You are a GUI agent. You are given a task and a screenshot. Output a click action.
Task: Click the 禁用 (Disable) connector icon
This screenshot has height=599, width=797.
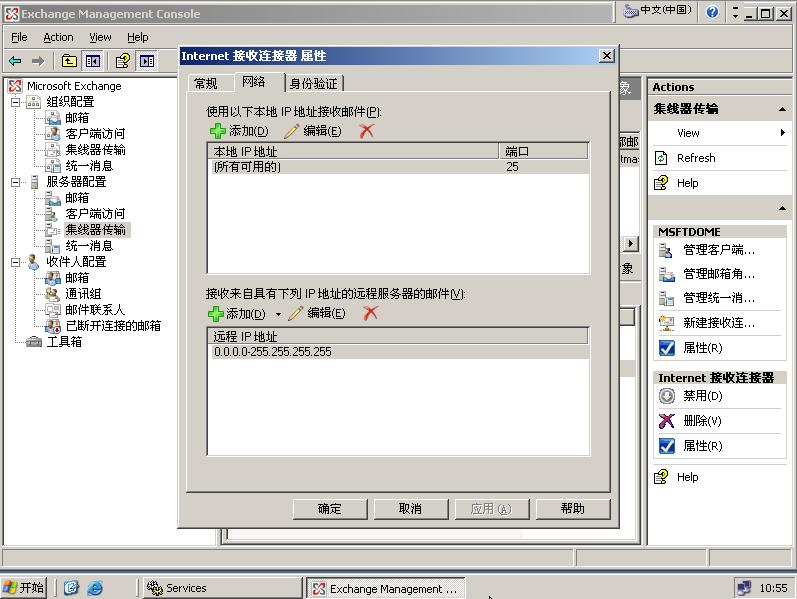[667, 396]
